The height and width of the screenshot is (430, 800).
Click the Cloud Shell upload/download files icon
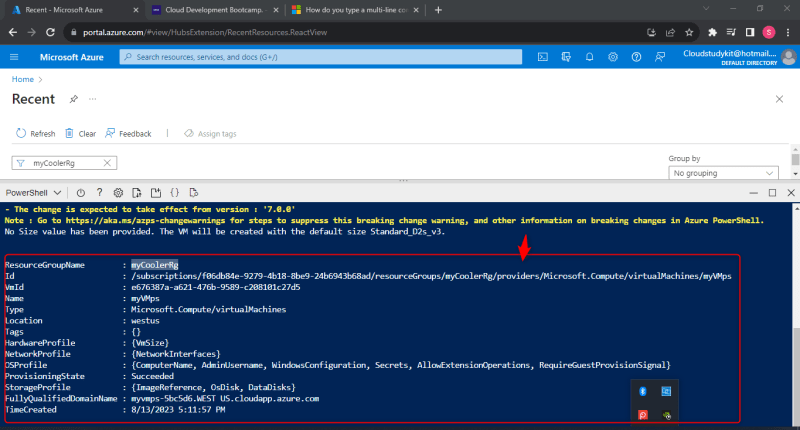[x=137, y=193]
